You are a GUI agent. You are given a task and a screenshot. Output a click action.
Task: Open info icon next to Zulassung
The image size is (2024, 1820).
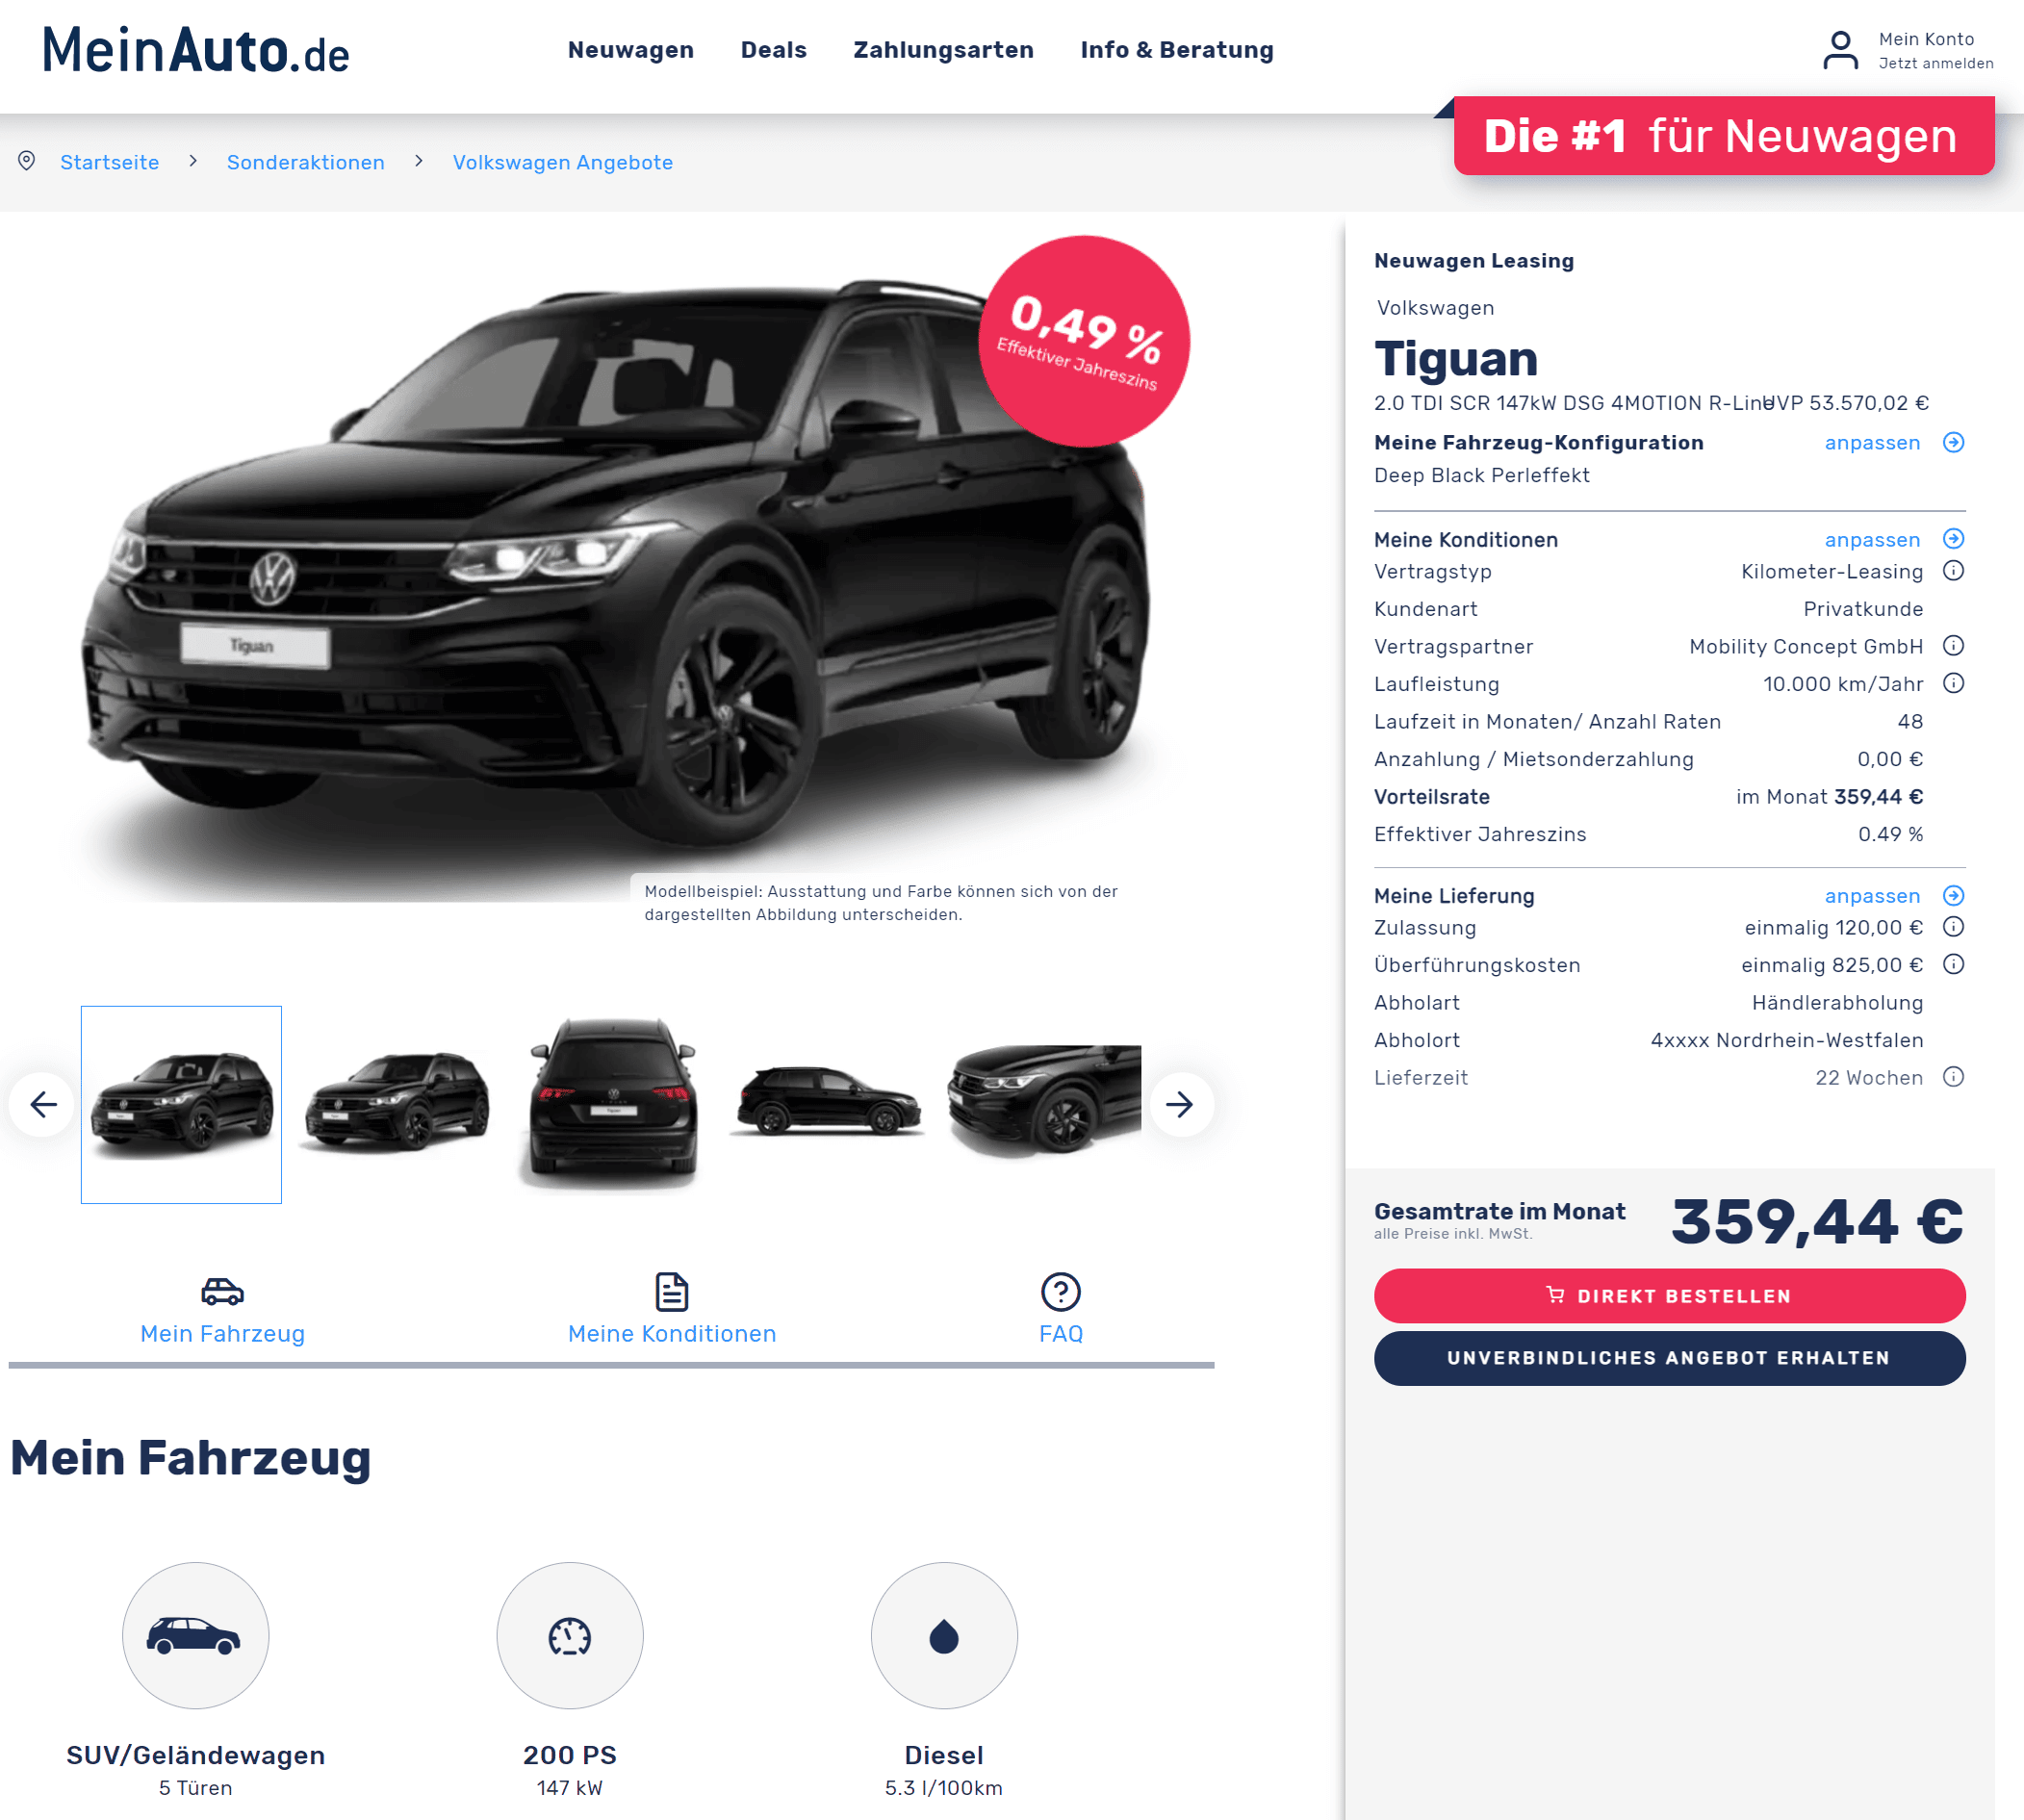1953,927
